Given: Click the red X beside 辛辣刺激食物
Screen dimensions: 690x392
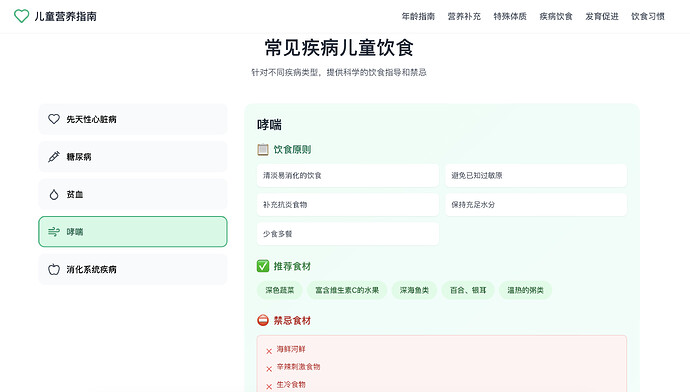Looking at the screenshot, I should 269,369.
